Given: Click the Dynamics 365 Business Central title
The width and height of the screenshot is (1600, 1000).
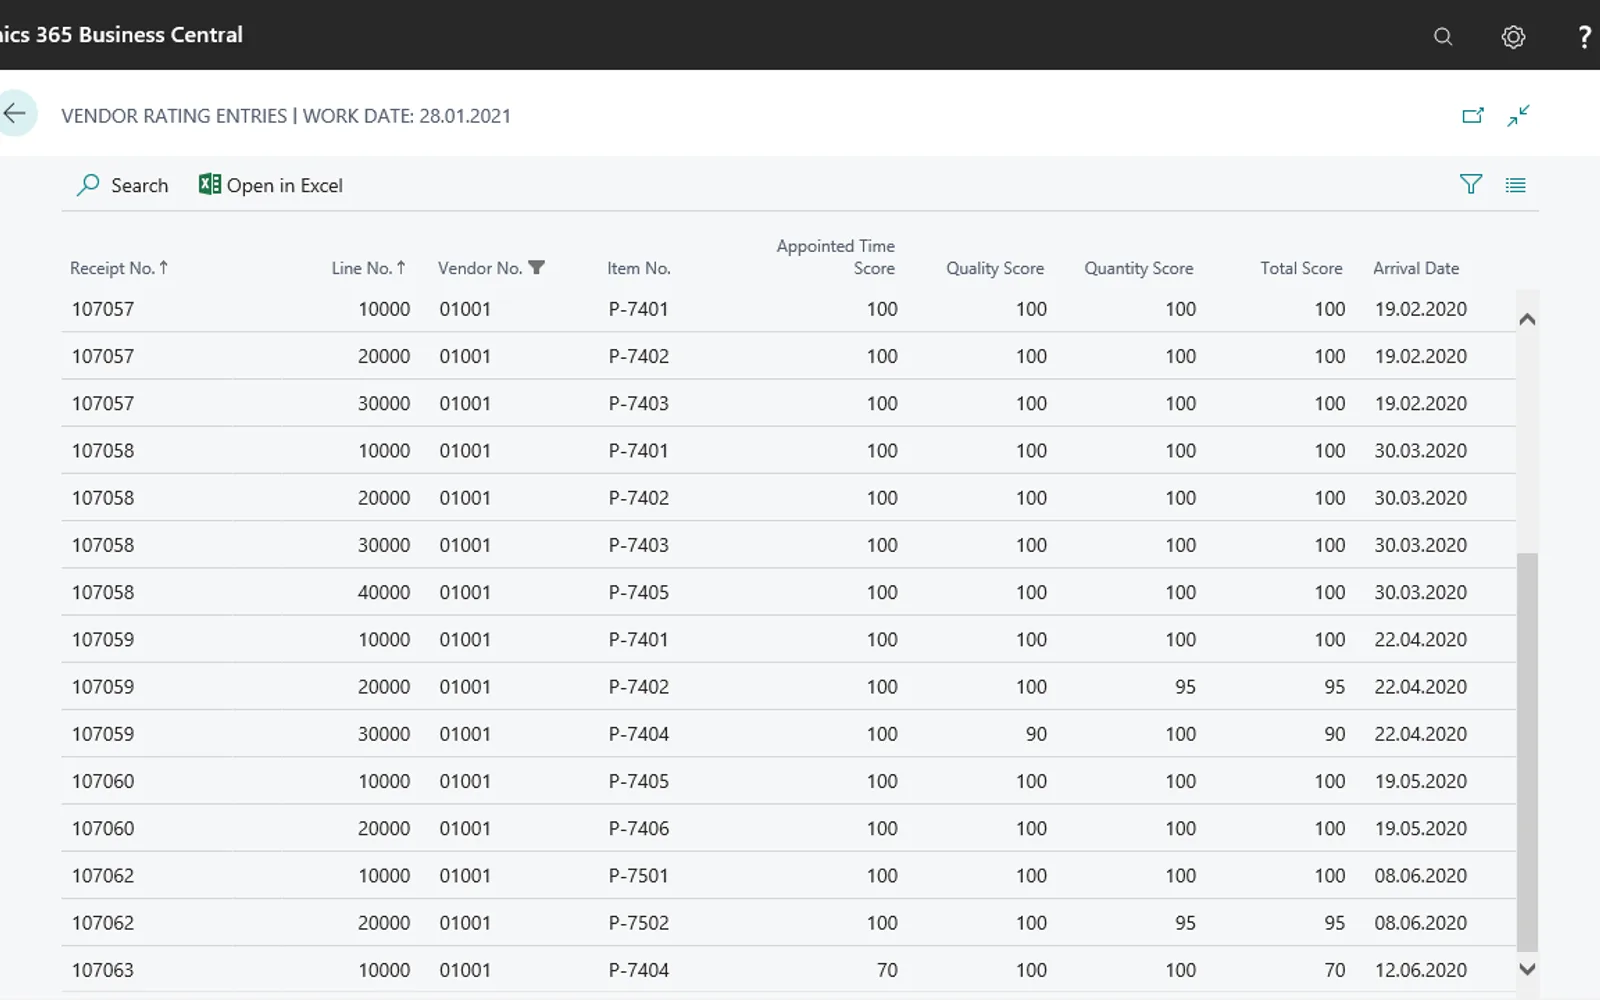Looking at the screenshot, I should point(121,35).
